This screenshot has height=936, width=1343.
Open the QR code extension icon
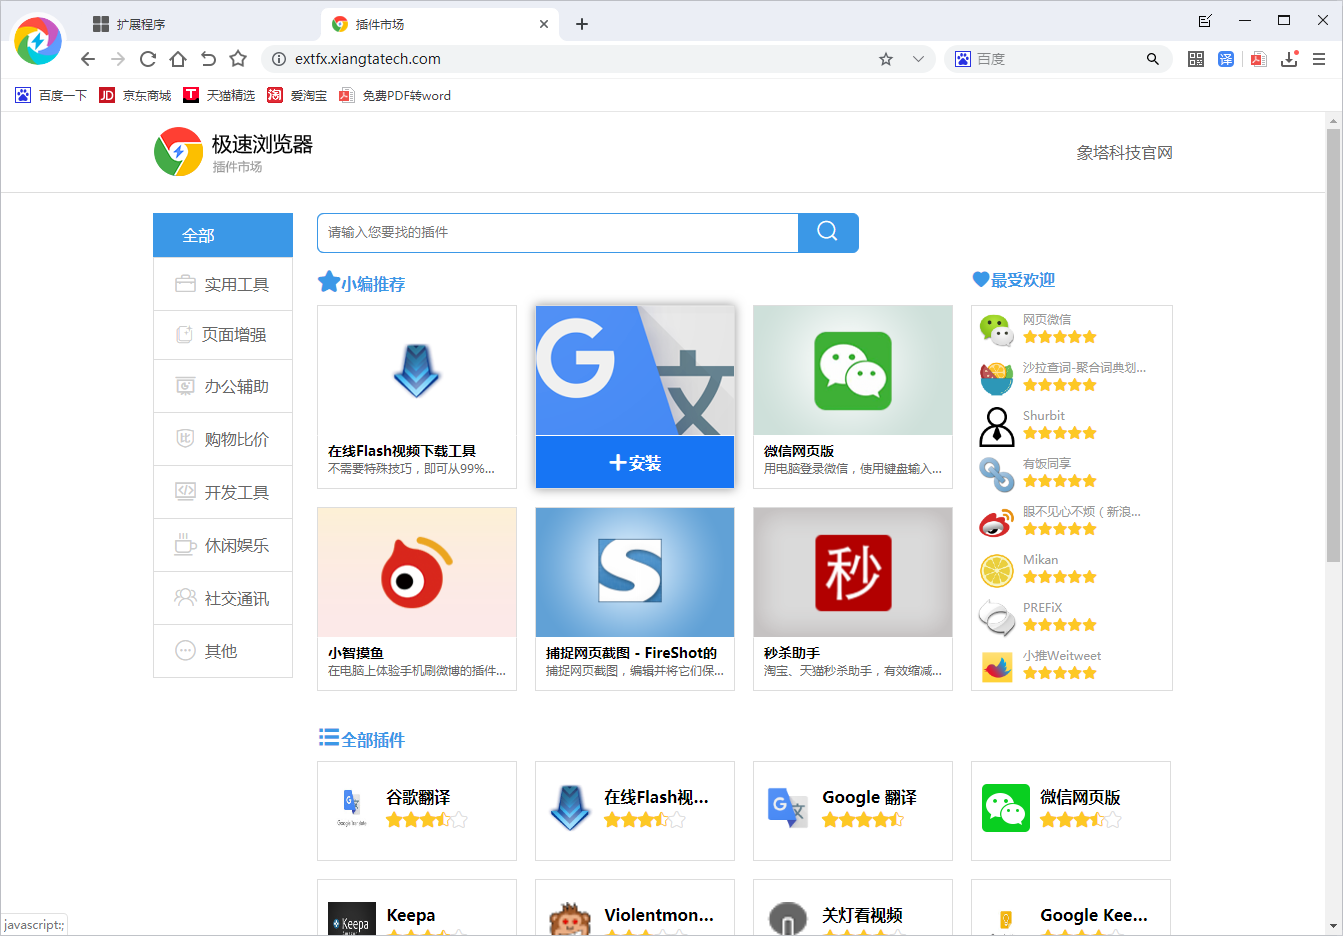1196,59
